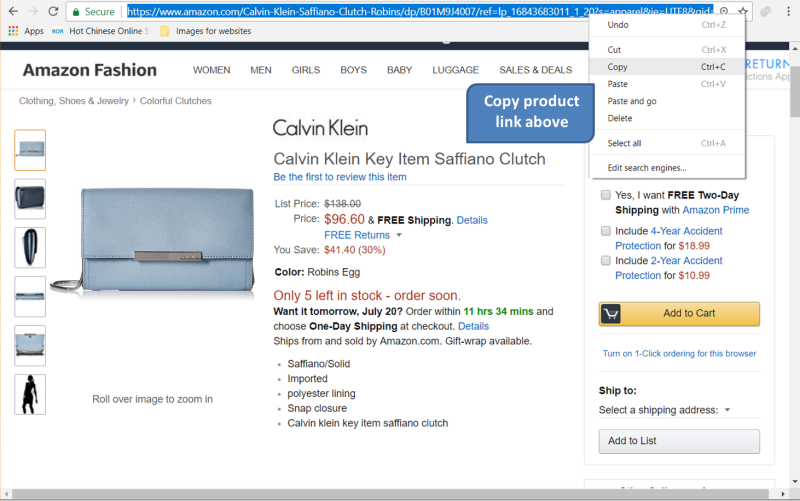Viewport: 800px width, 501px height.
Task: Click the green Secure padlock icon
Action: (75, 12)
